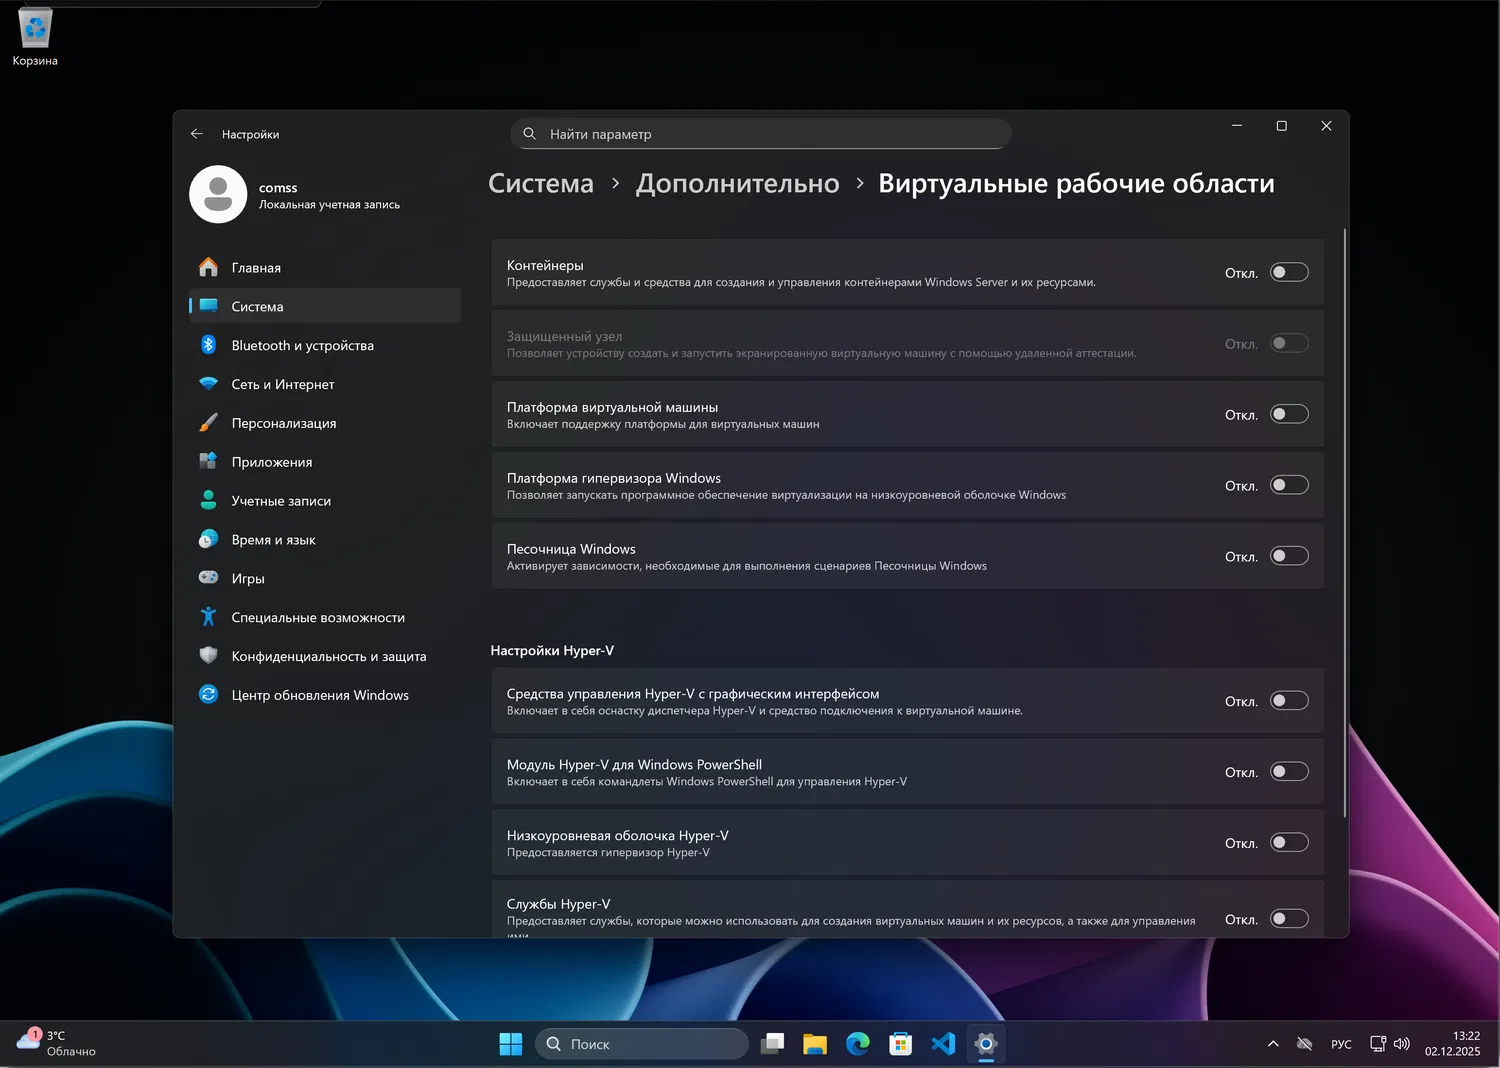Switch on Низкоуровневая оболочка Hyper-V
This screenshot has width=1500, height=1068.
(1289, 843)
